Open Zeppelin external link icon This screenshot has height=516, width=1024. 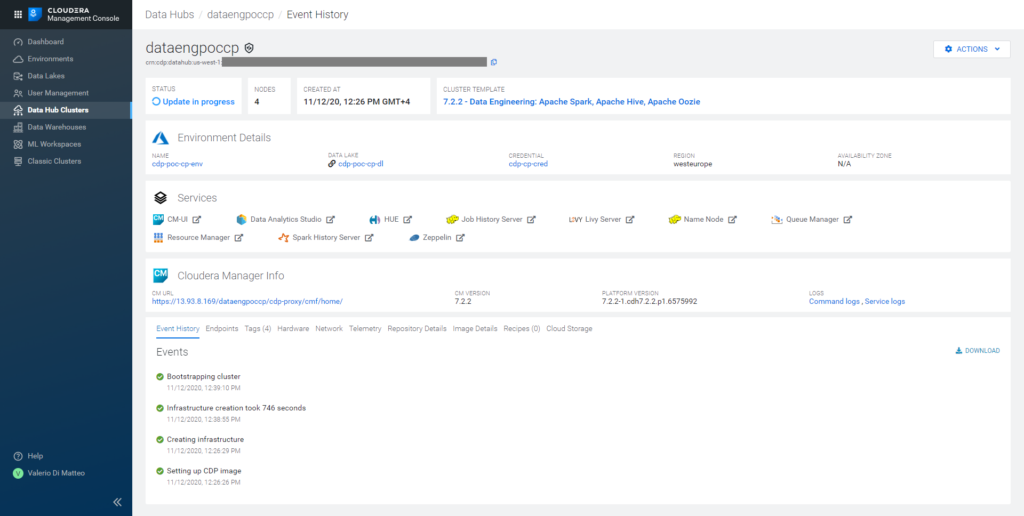pos(460,238)
